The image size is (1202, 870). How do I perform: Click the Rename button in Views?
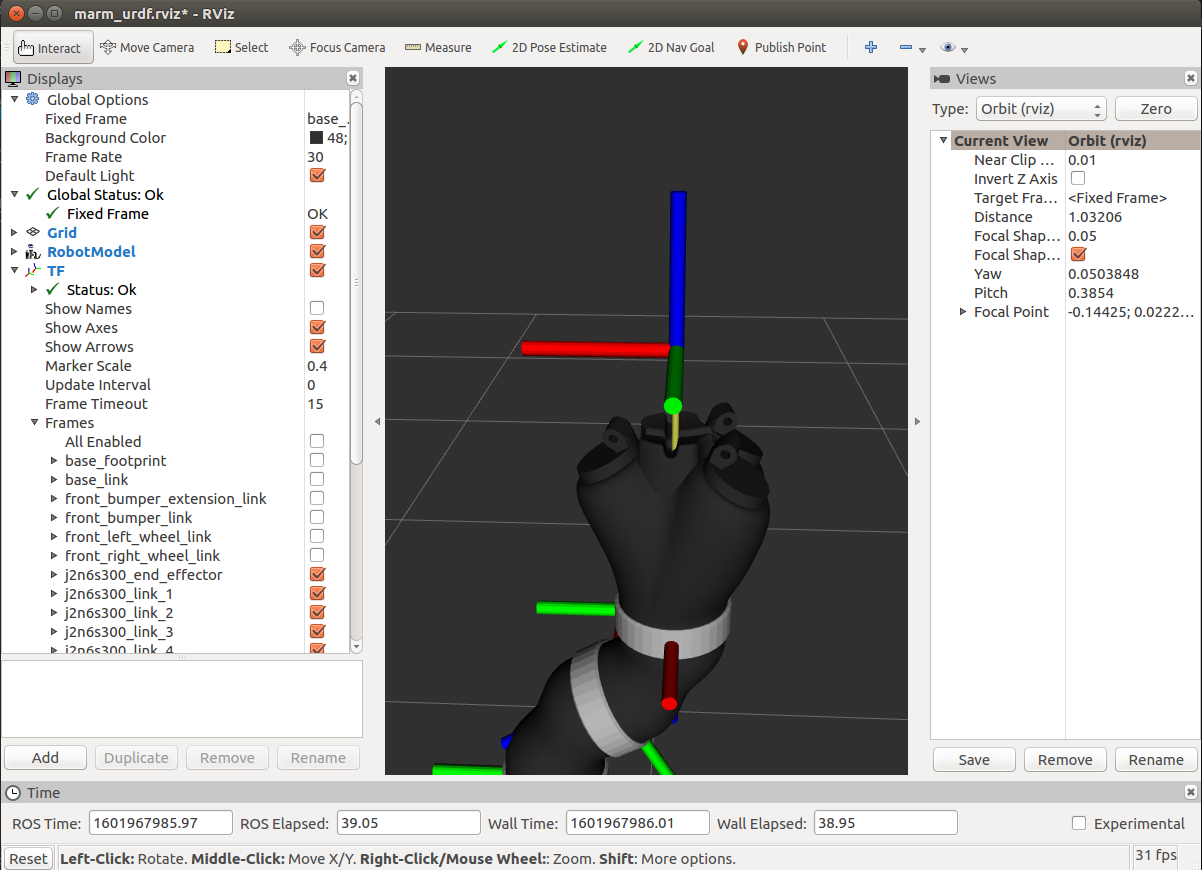tap(1156, 760)
